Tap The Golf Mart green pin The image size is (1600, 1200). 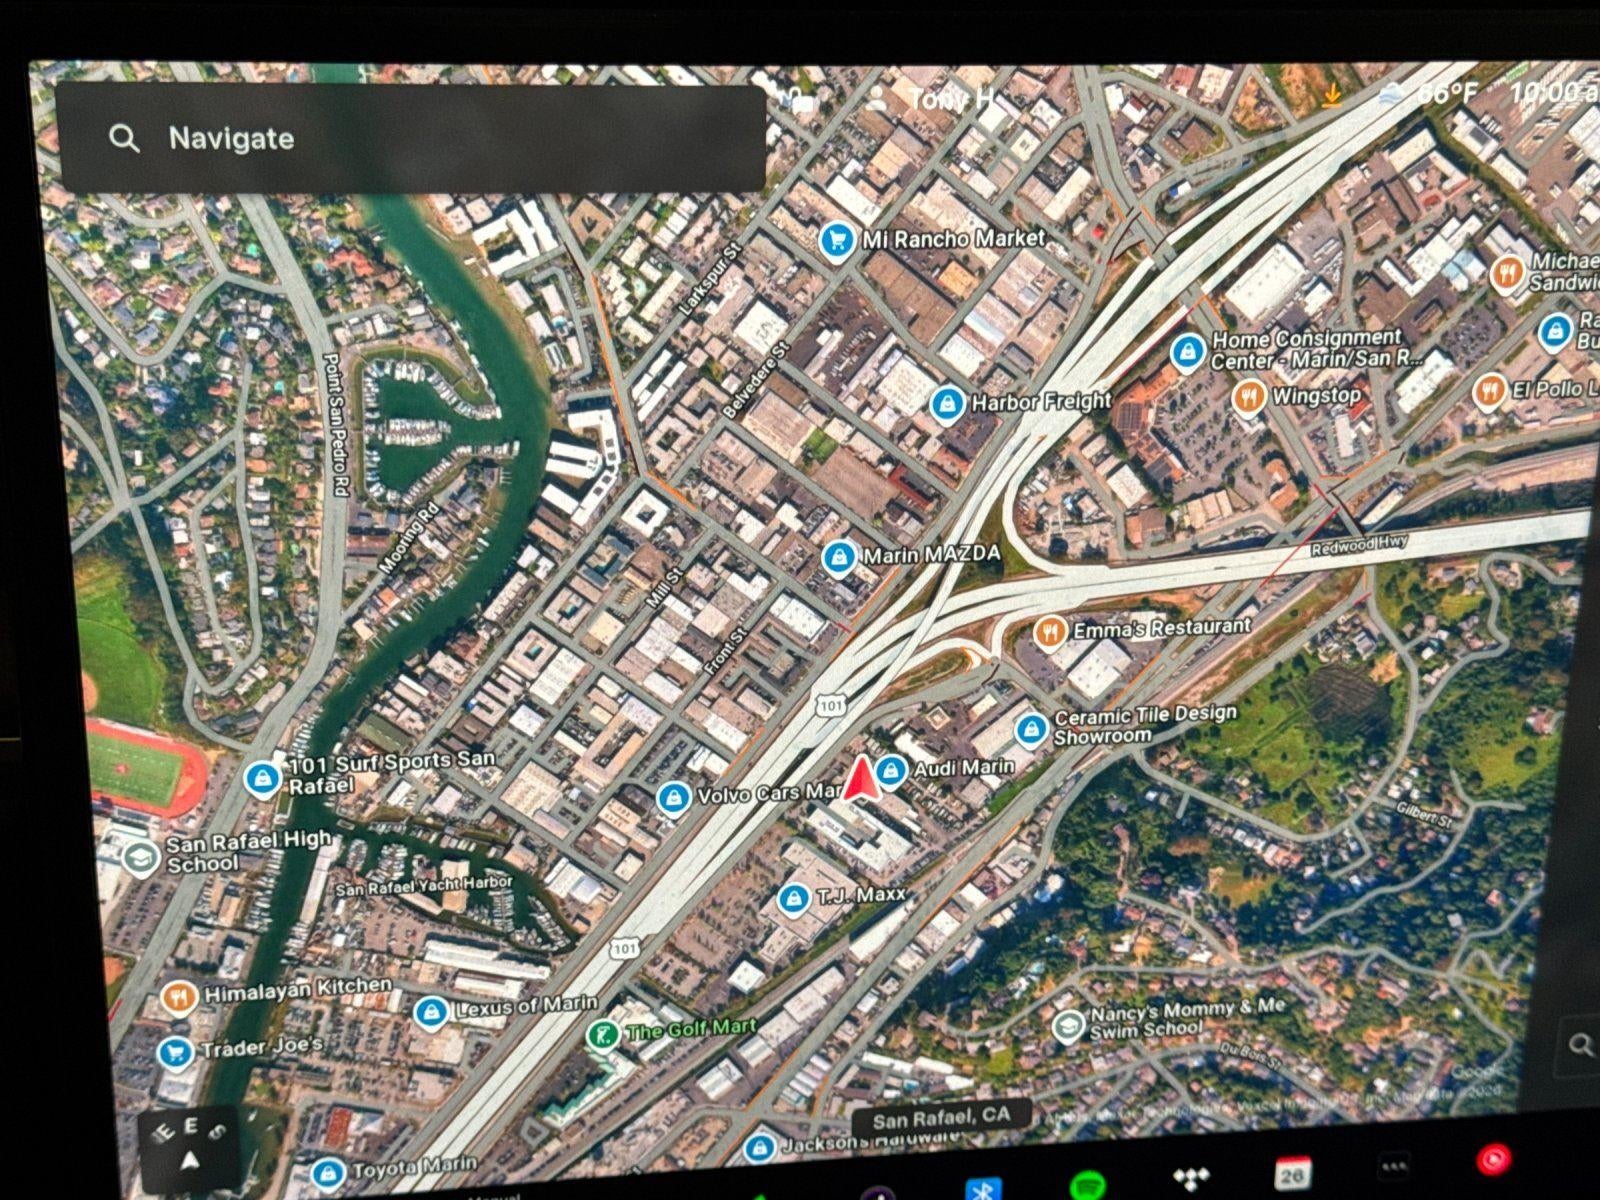(x=601, y=1034)
